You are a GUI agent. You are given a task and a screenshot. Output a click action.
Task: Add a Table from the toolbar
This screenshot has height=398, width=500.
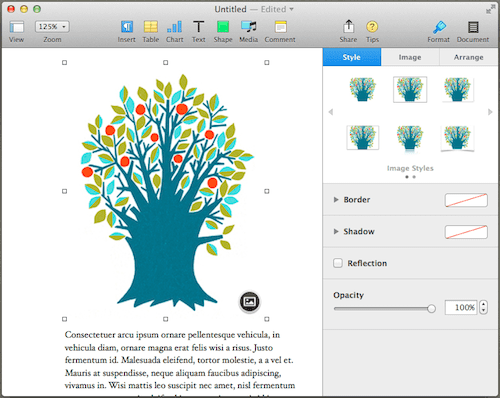[x=151, y=27]
